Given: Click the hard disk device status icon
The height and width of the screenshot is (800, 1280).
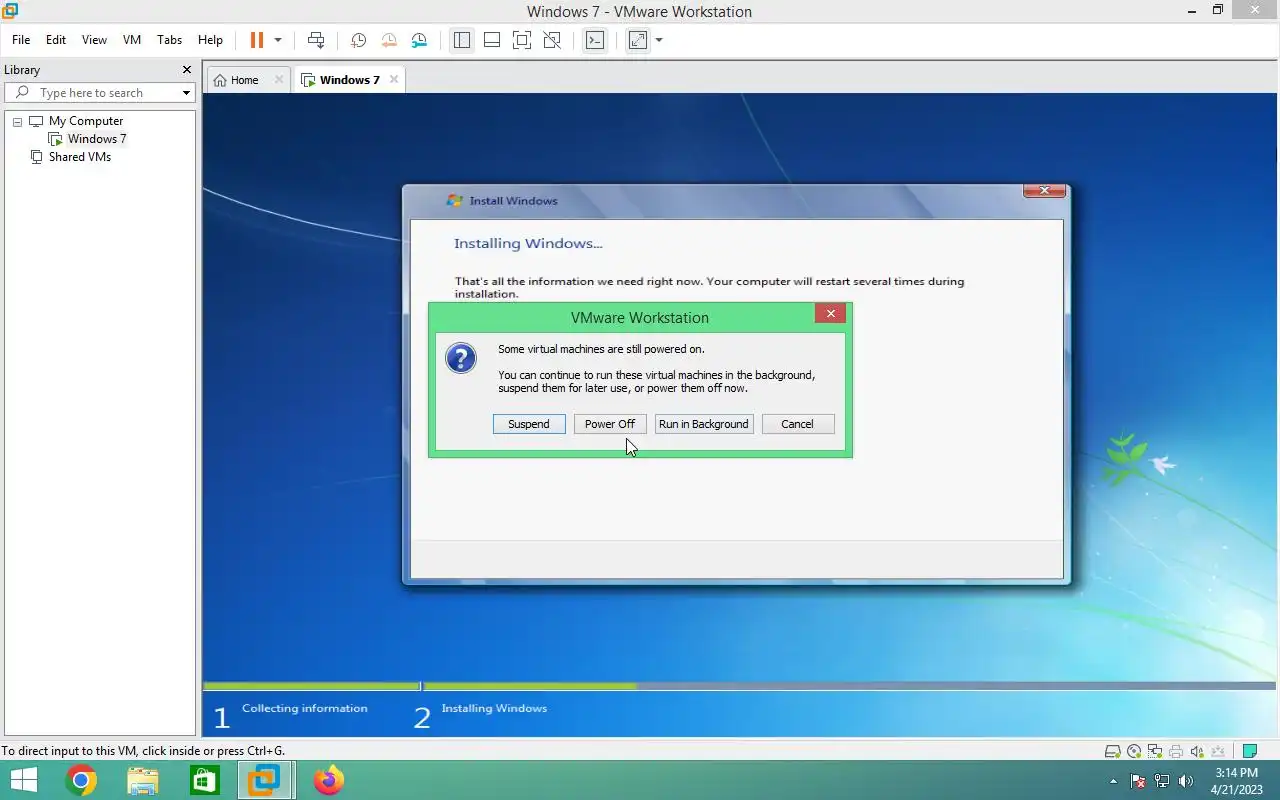Looking at the screenshot, I should (x=1112, y=751).
